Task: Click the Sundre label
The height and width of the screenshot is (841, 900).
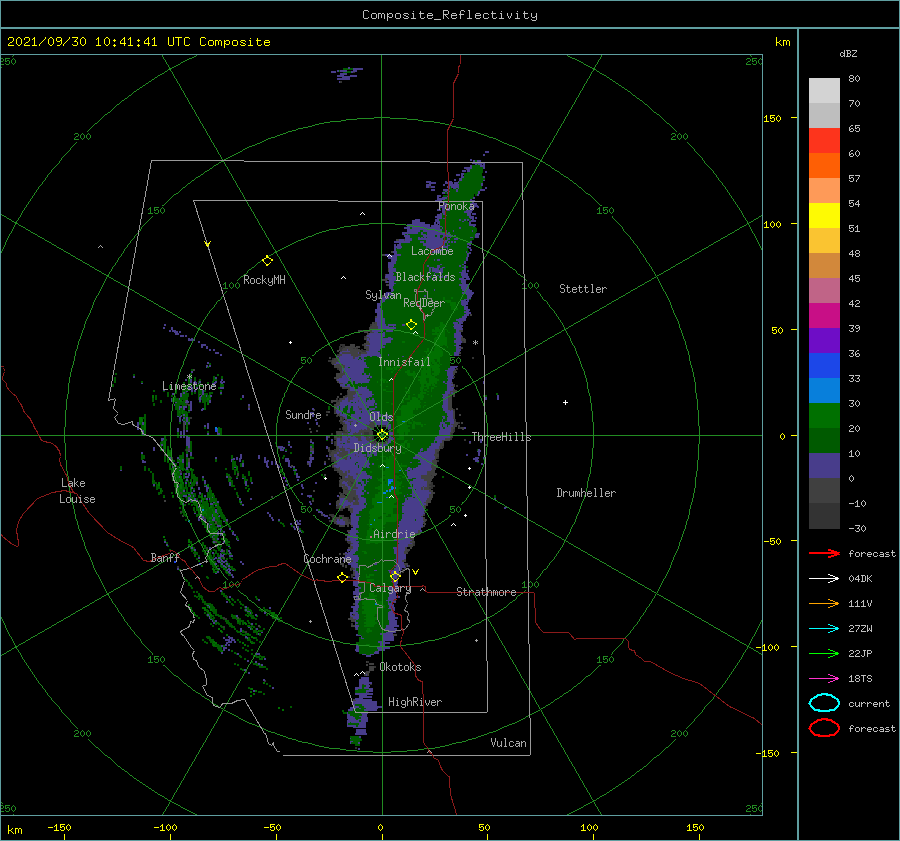Action: point(303,414)
